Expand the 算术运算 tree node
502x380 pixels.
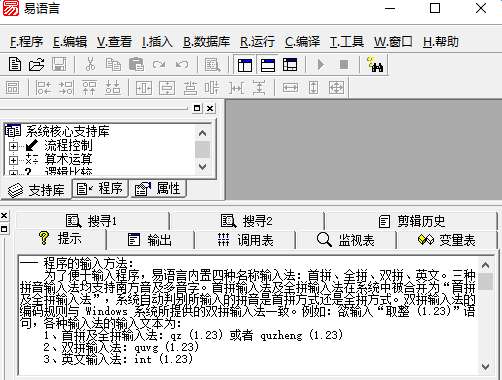pos(13,160)
